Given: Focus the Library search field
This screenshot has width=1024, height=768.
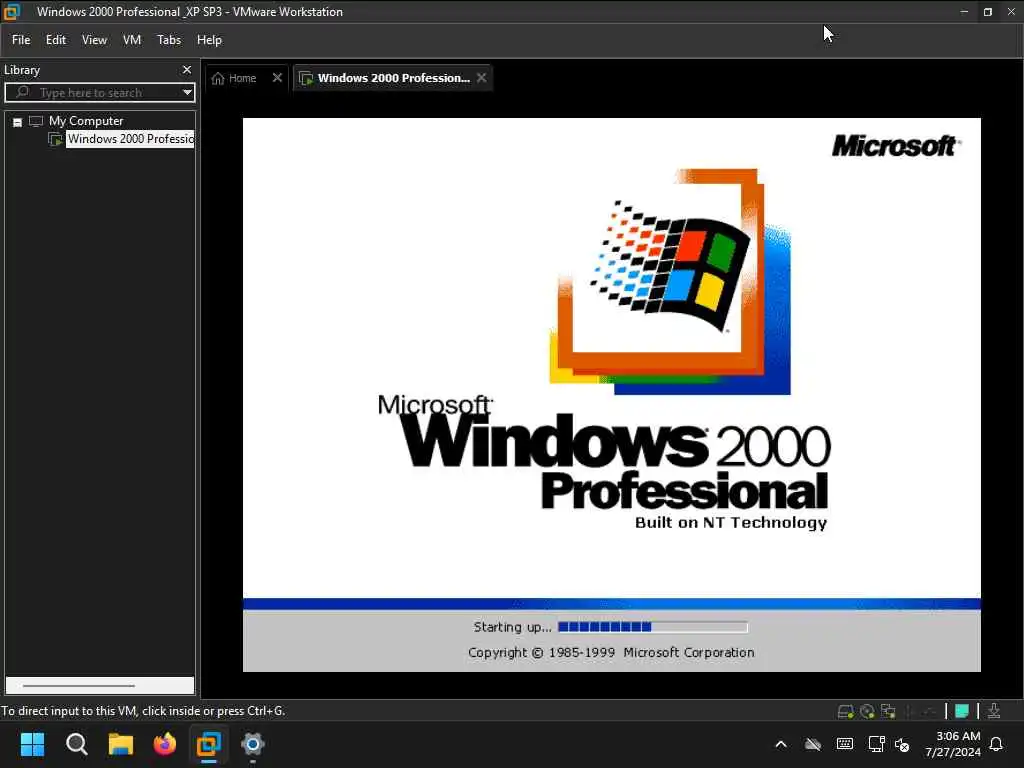Looking at the screenshot, I should pos(100,92).
